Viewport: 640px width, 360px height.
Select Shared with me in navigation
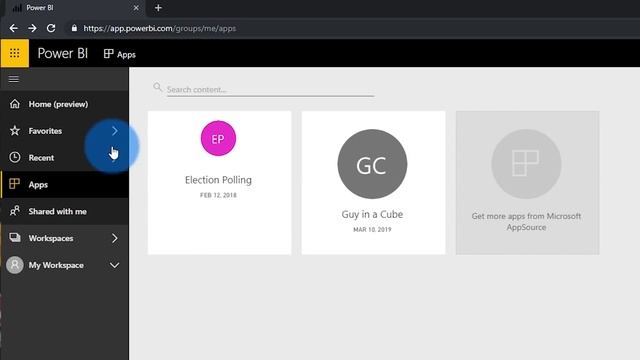[64, 211]
